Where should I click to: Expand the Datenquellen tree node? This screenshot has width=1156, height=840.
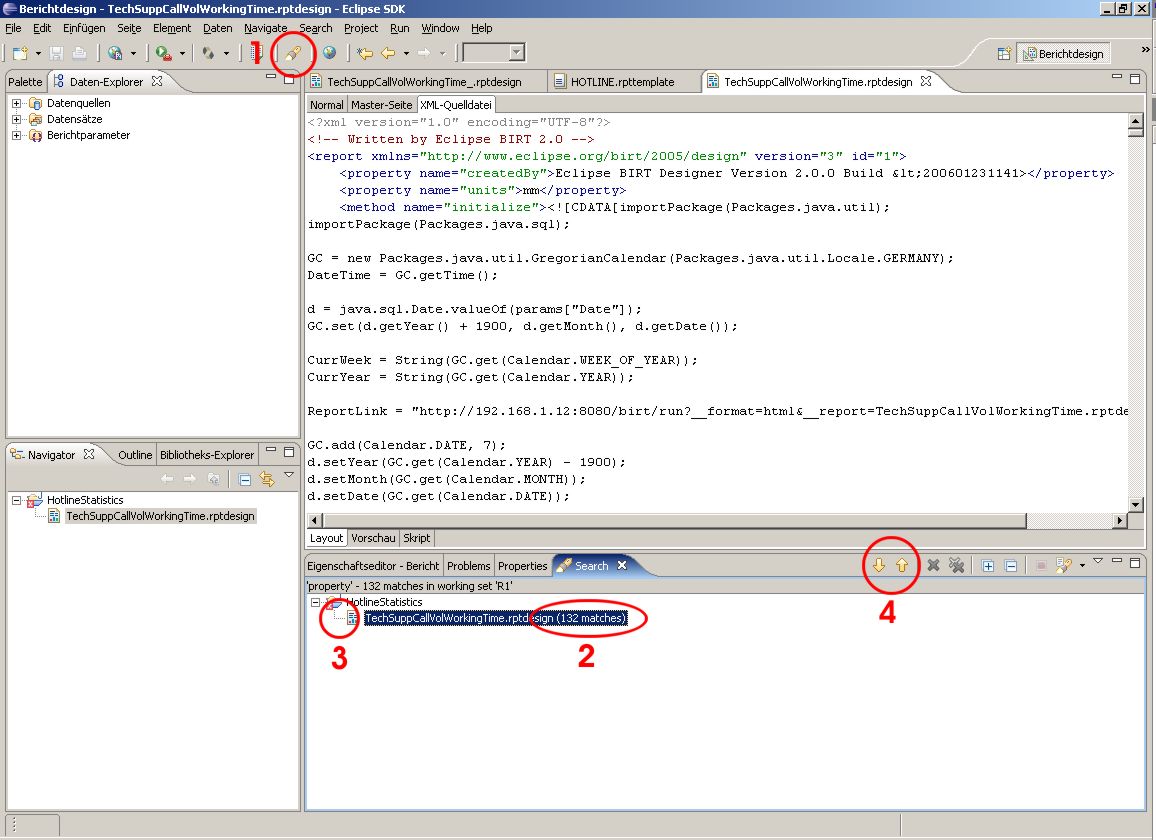[17, 103]
